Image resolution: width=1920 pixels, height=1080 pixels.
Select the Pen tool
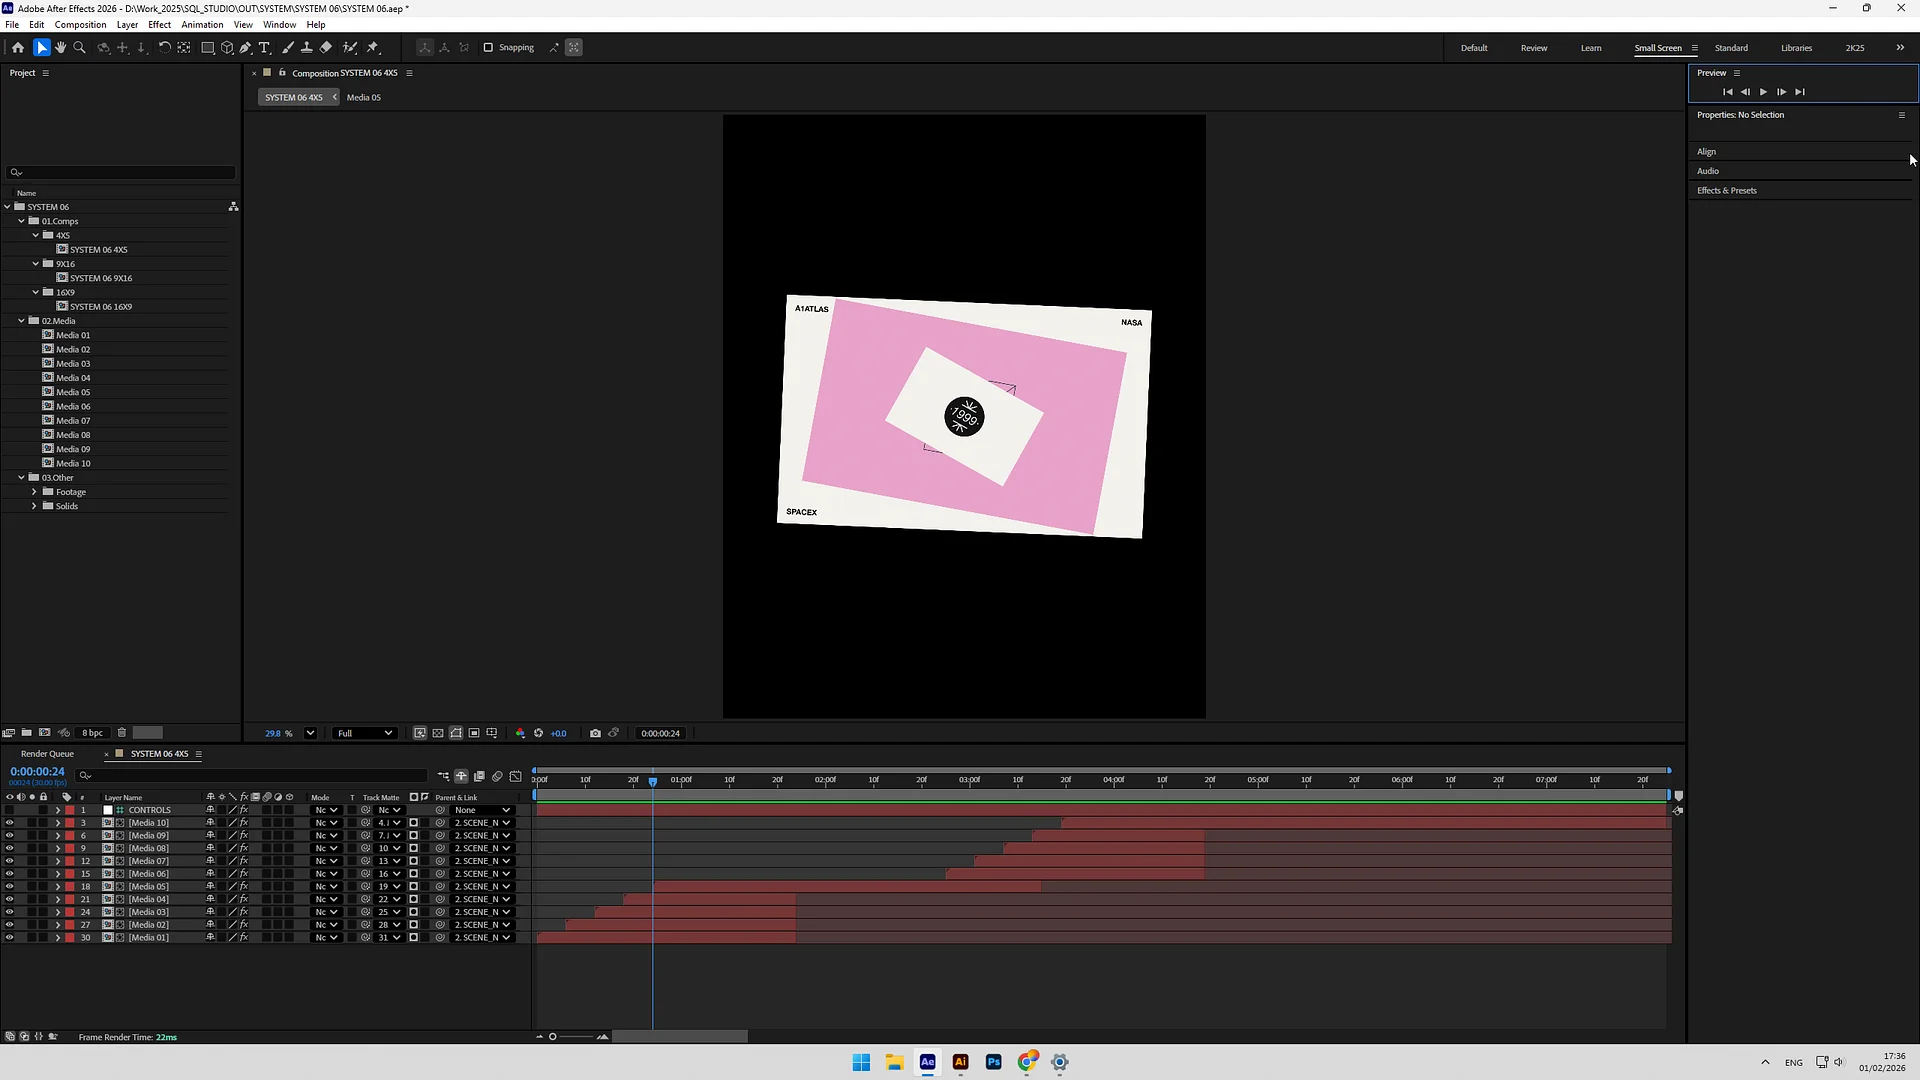(246, 47)
